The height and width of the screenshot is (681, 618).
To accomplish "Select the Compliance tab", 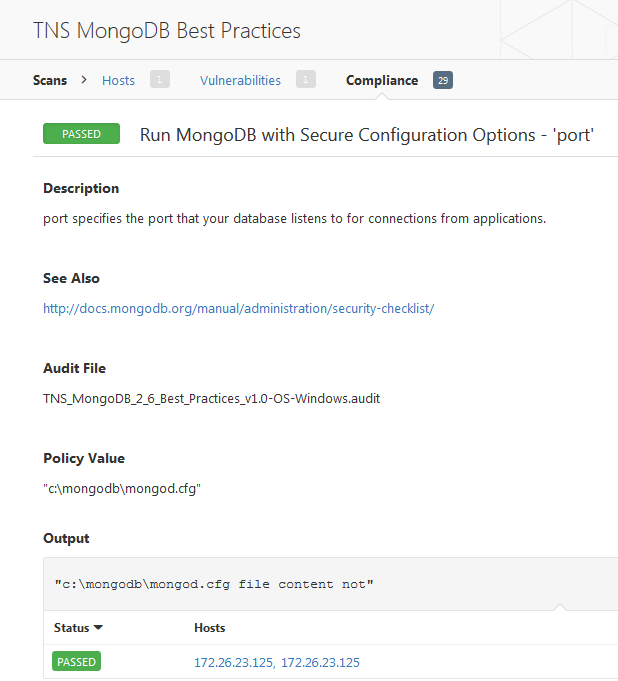I will tap(382, 80).
